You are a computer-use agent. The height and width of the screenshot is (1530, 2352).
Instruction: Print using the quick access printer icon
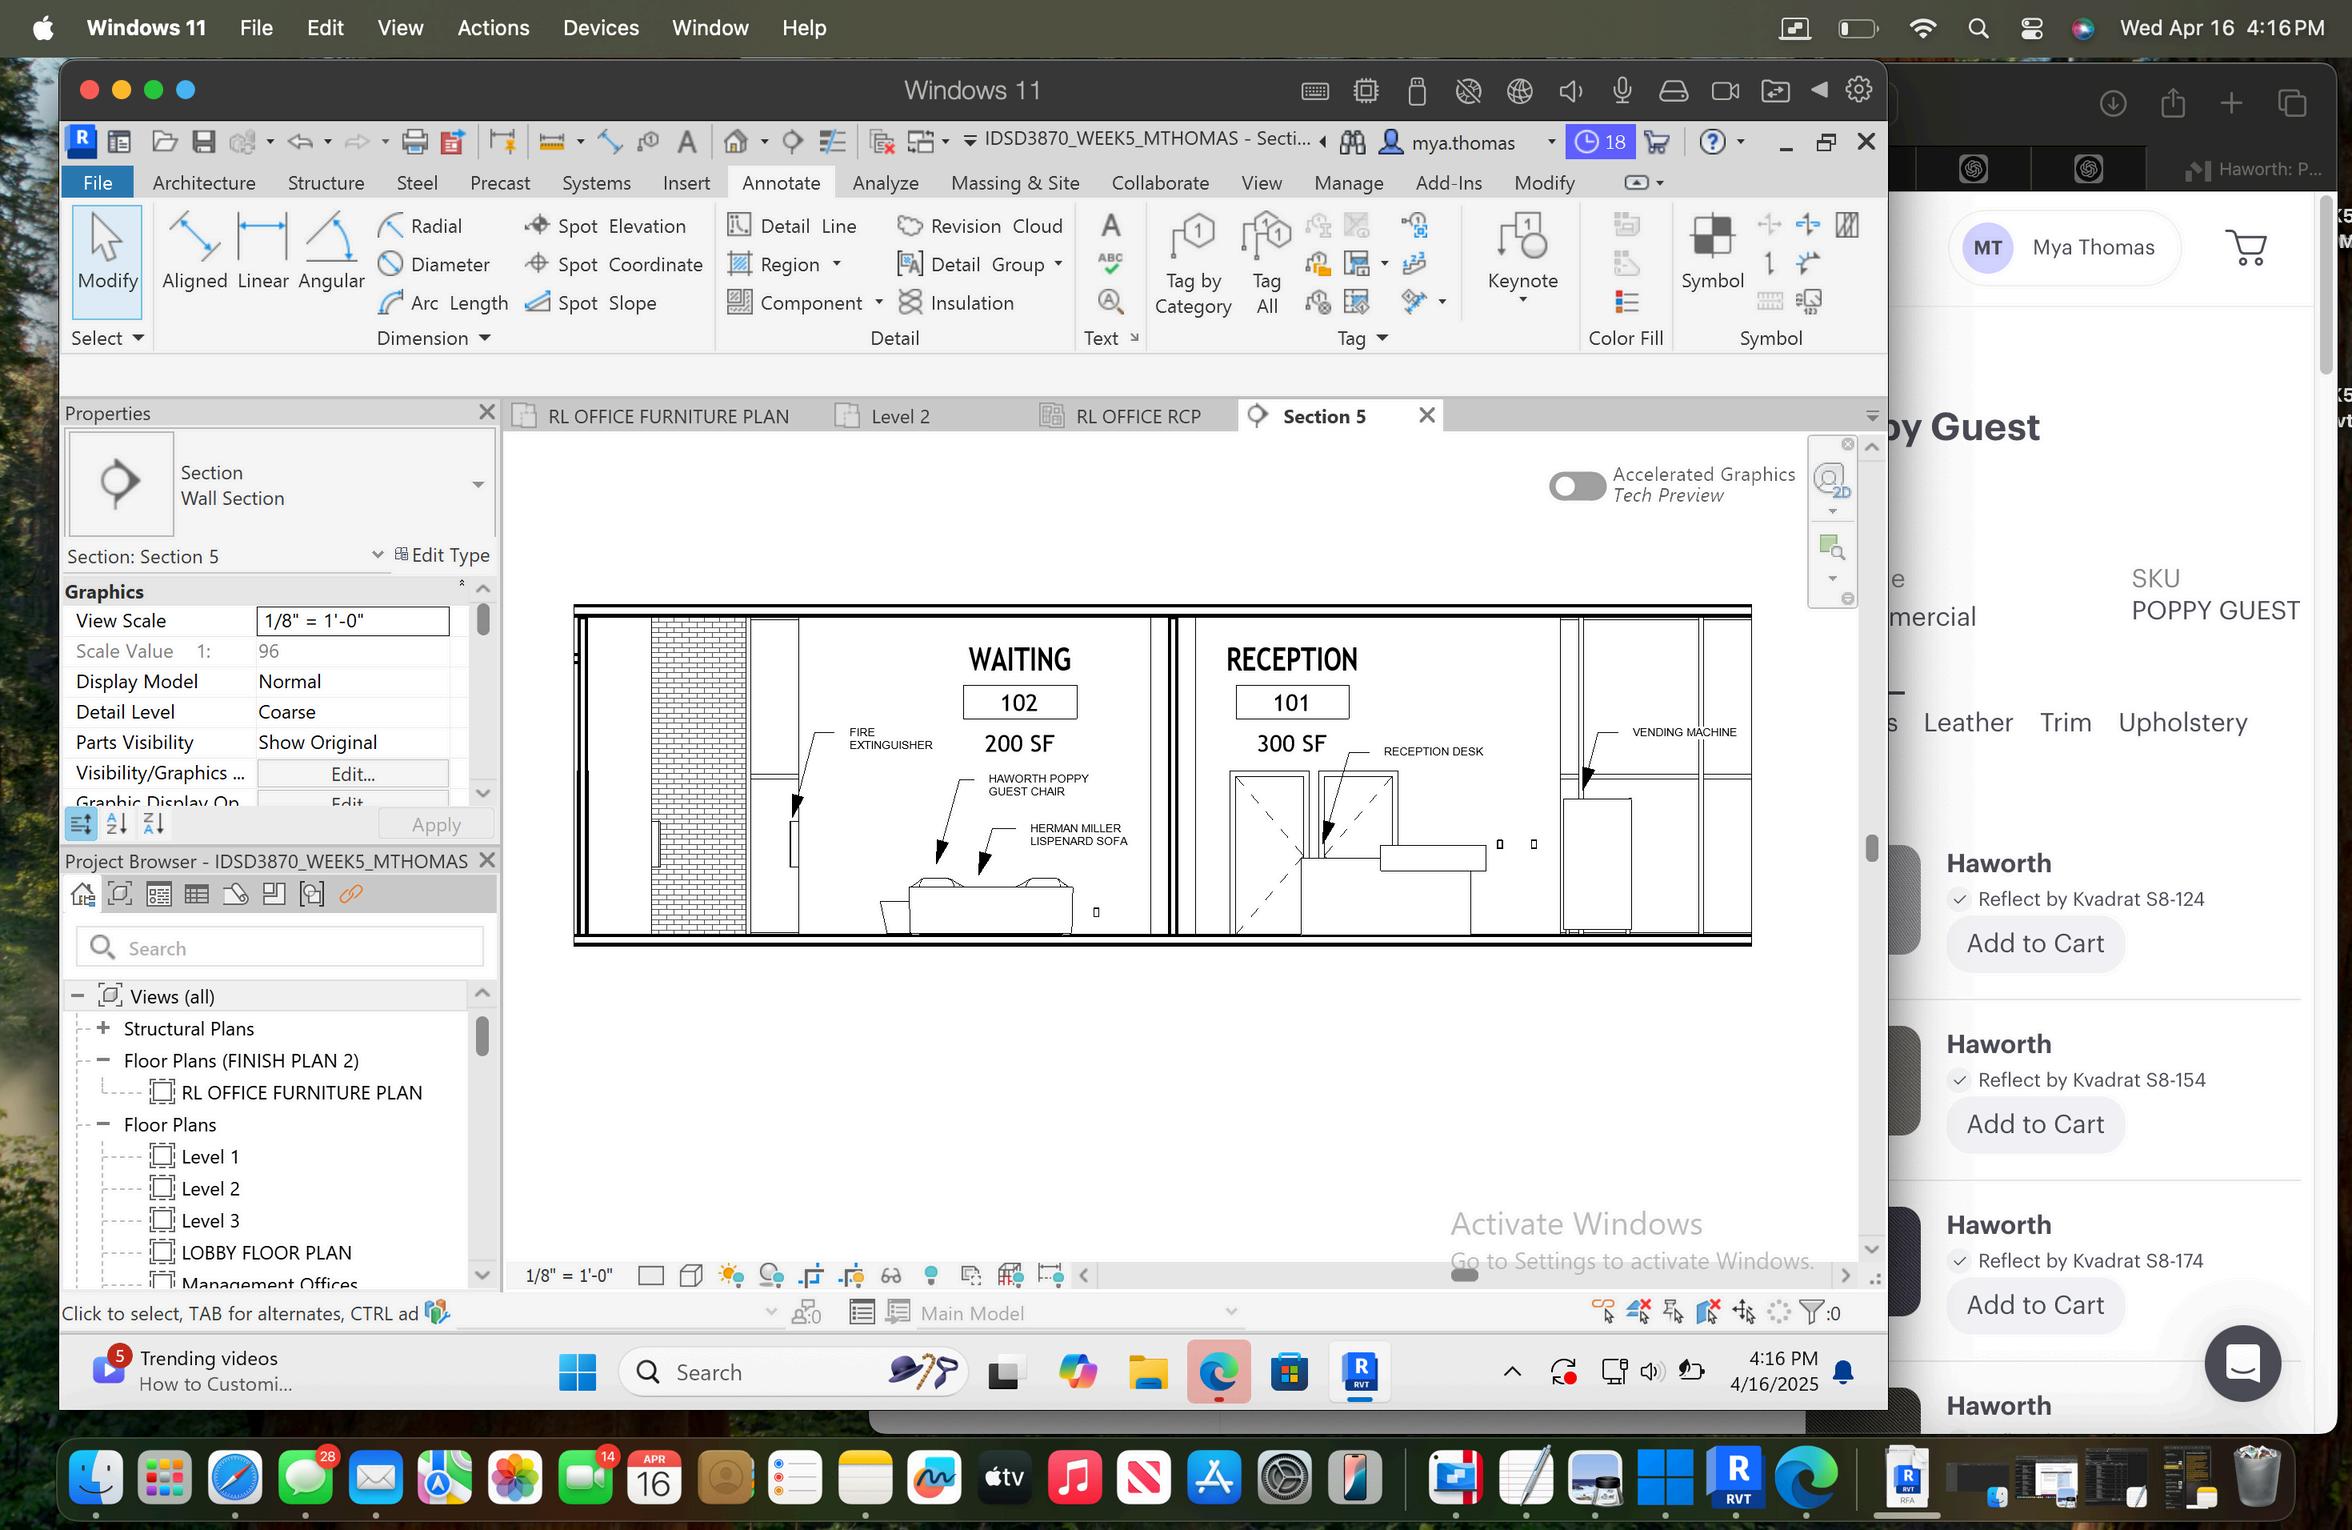(x=414, y=142)
